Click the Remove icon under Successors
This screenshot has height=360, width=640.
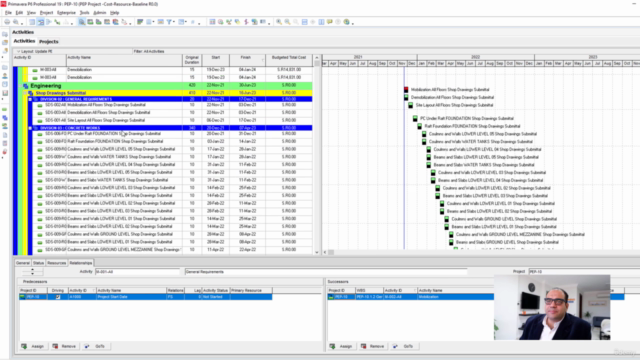(363, 346)
